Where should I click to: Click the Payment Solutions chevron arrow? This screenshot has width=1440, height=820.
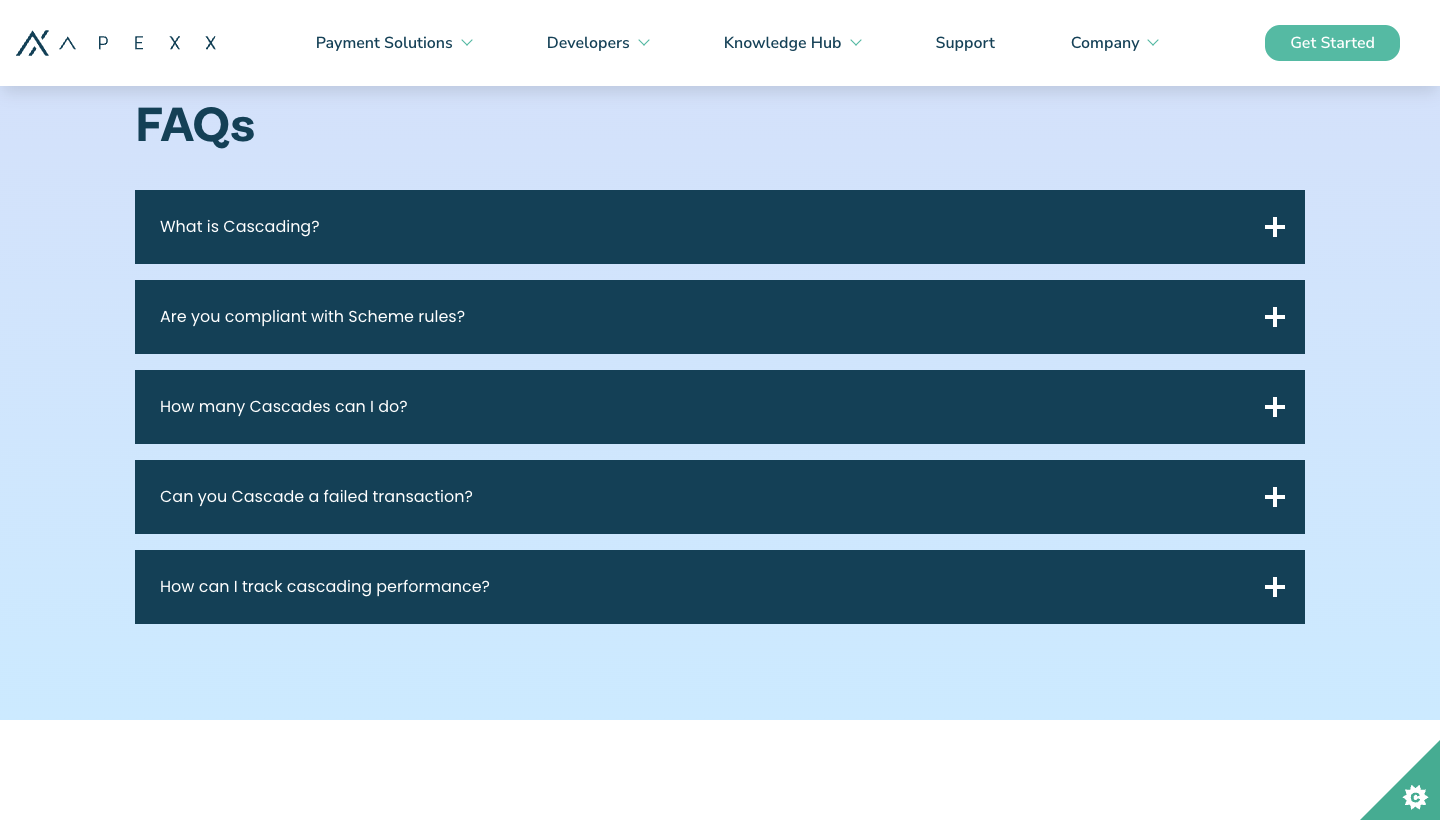467,43
